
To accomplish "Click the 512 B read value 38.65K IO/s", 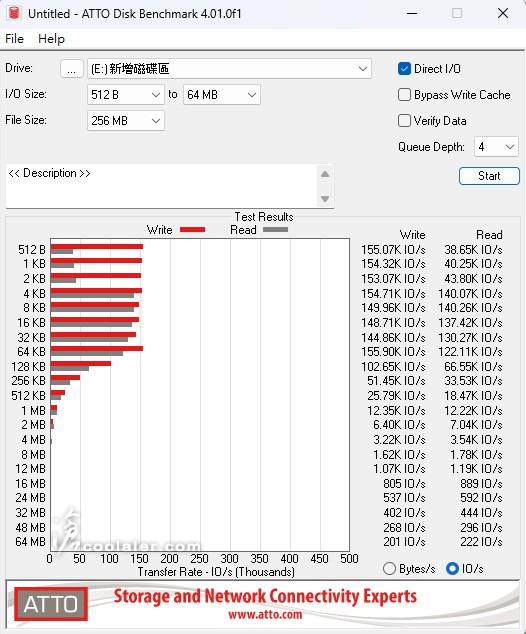I will click(x=473, y=249).
